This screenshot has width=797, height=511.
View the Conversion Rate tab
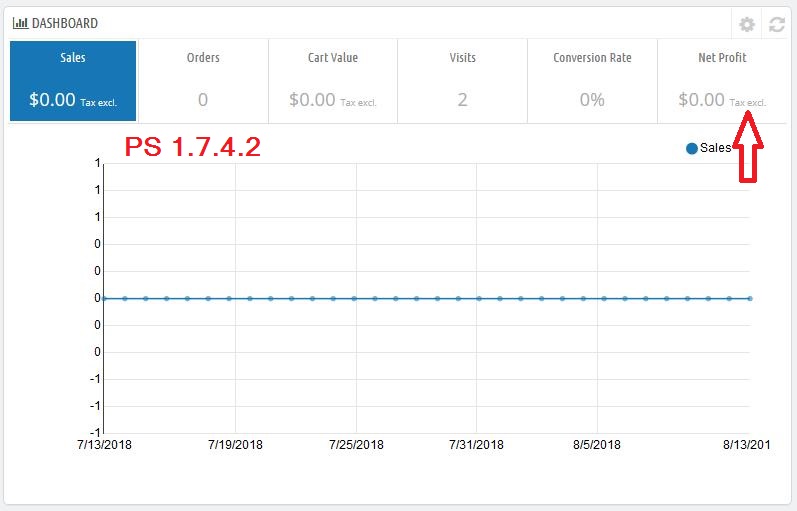[592, 80]
